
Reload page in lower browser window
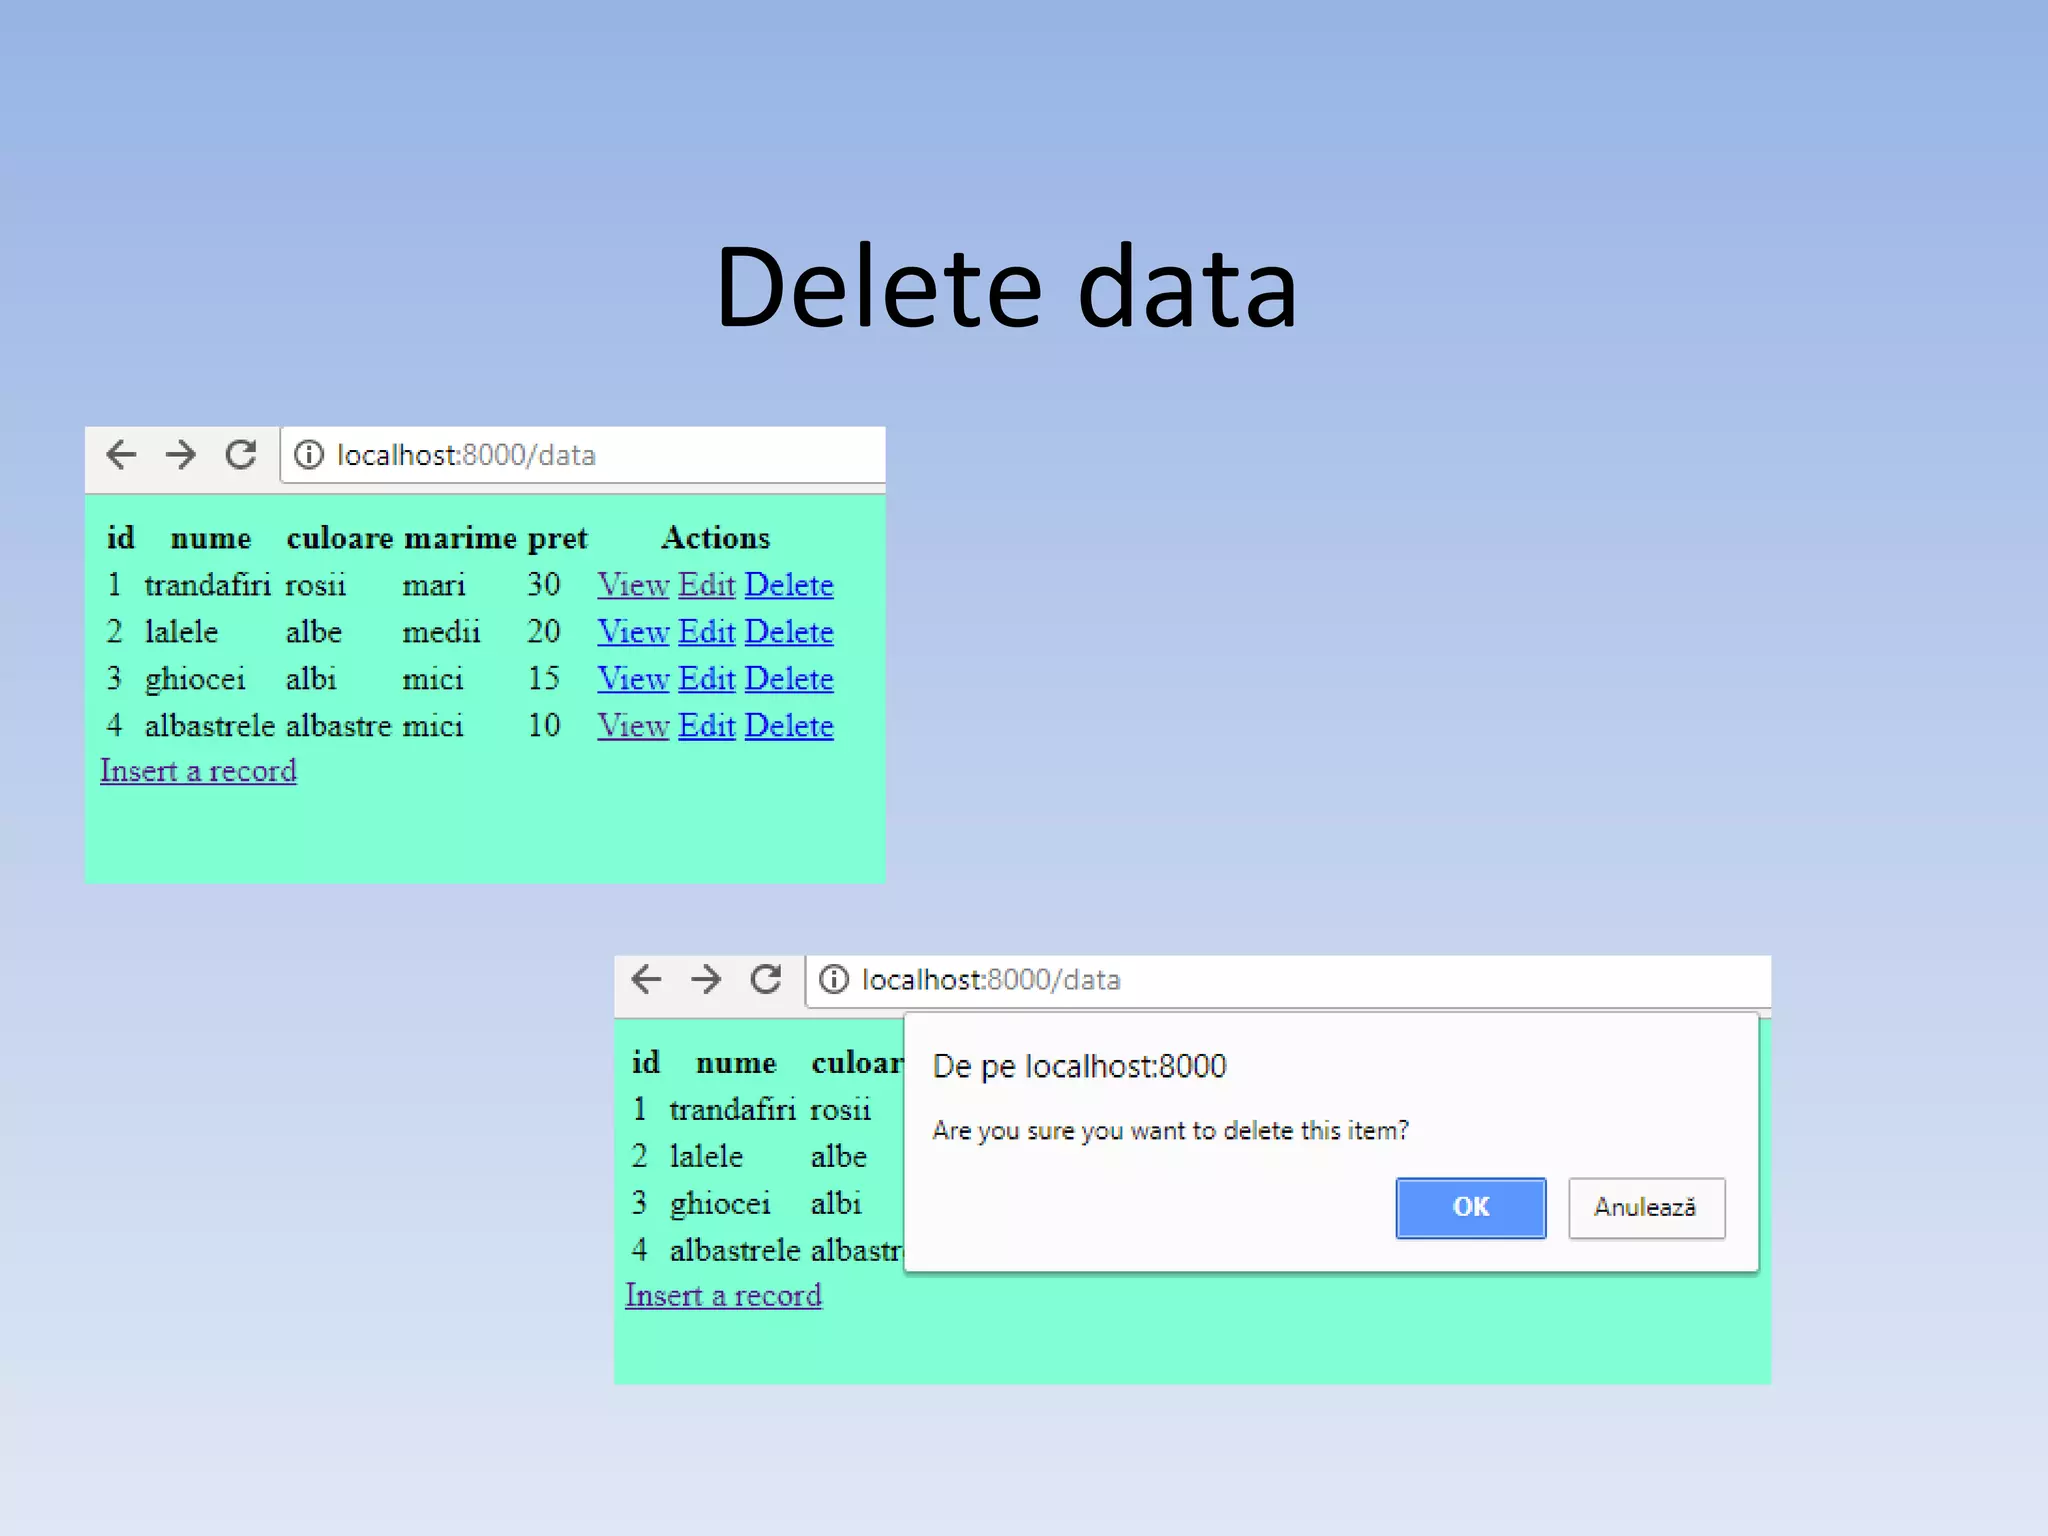click(x=766, y=979)
